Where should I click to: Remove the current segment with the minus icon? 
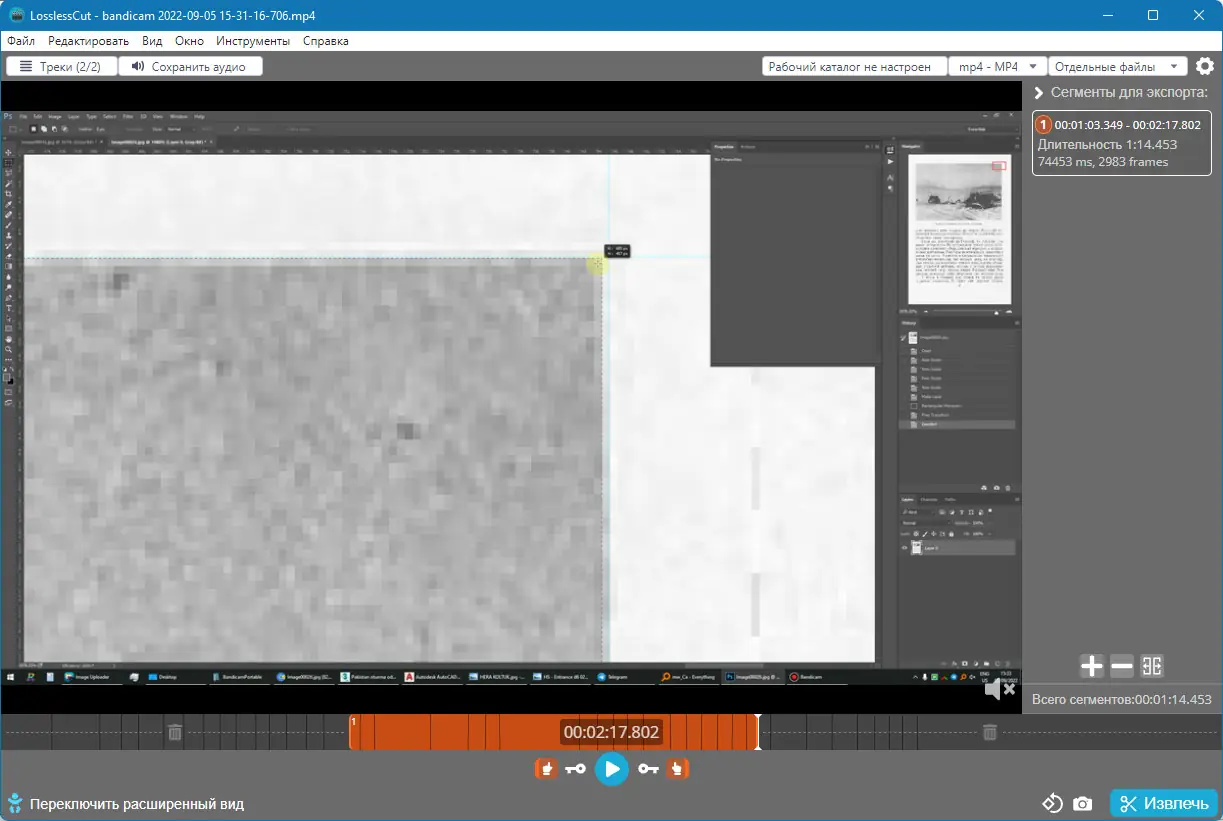click(1122, 666)
